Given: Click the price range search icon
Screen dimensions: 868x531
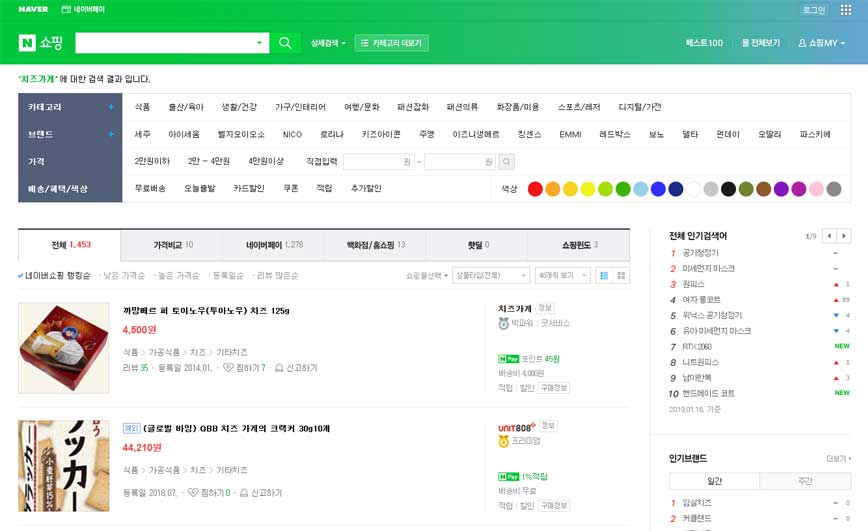Looking at the screenshot, I should (506, 162).
